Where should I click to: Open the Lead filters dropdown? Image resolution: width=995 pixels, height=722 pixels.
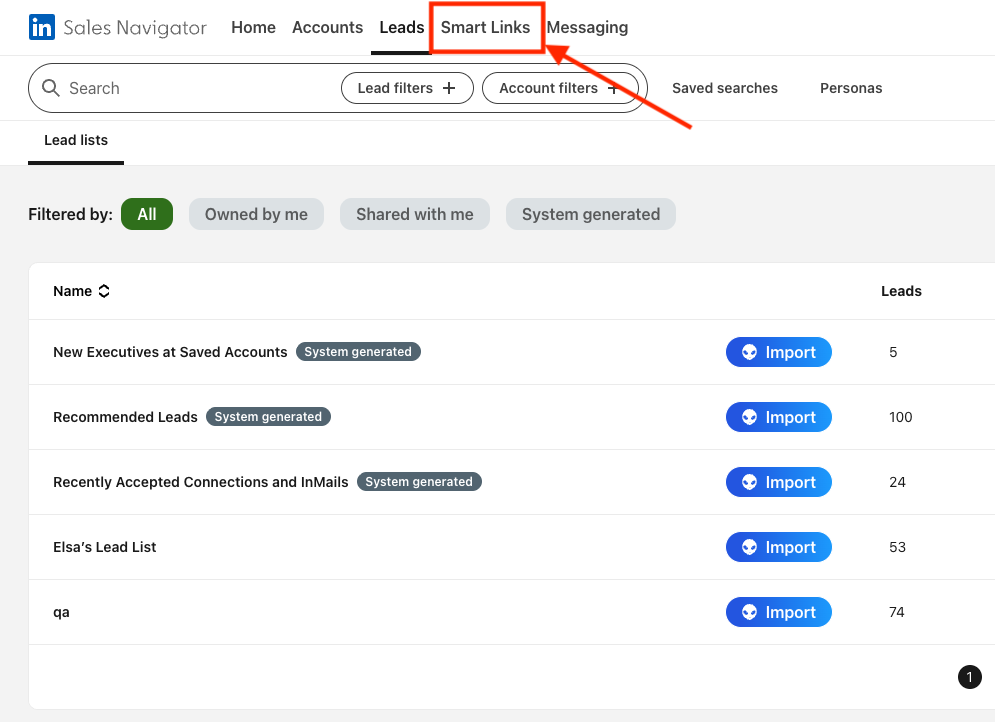tap(407, 88)
